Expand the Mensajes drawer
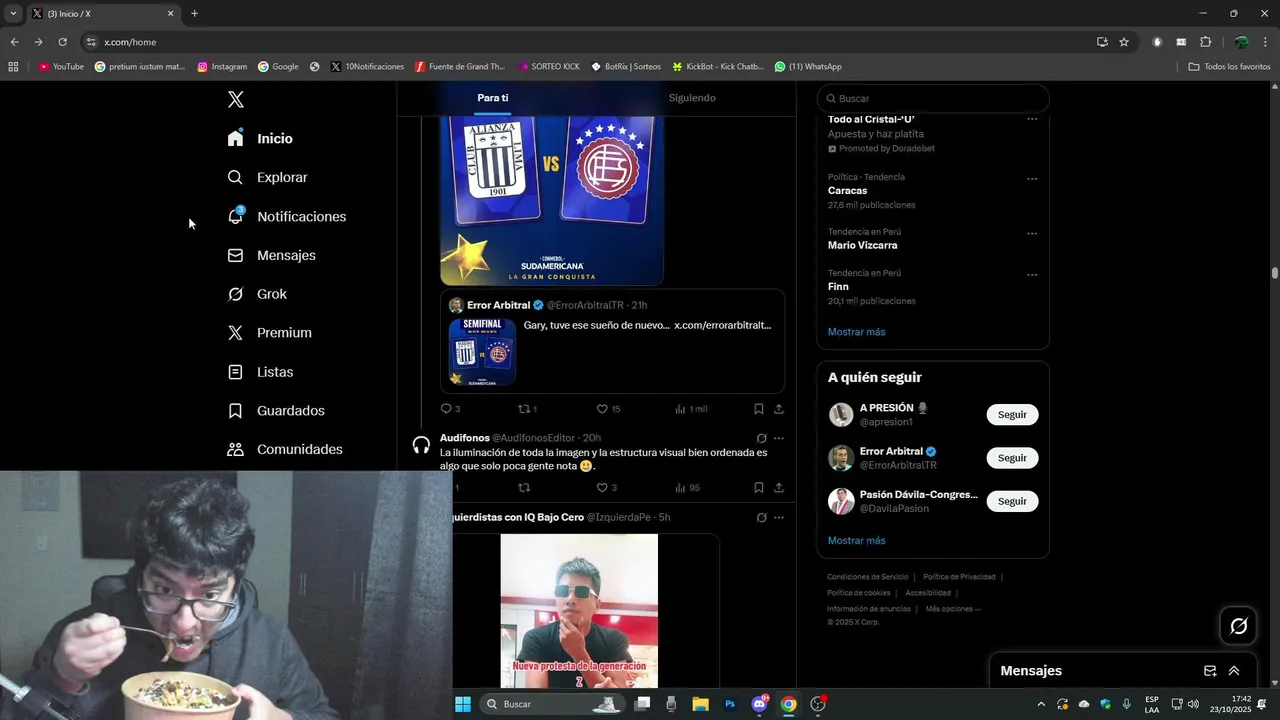The height and width of the screenshot is (720, 1280). [x=1234, y=671]
